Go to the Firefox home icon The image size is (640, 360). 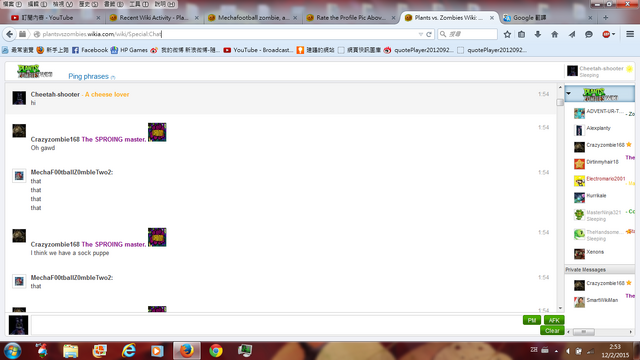(554, 34)
